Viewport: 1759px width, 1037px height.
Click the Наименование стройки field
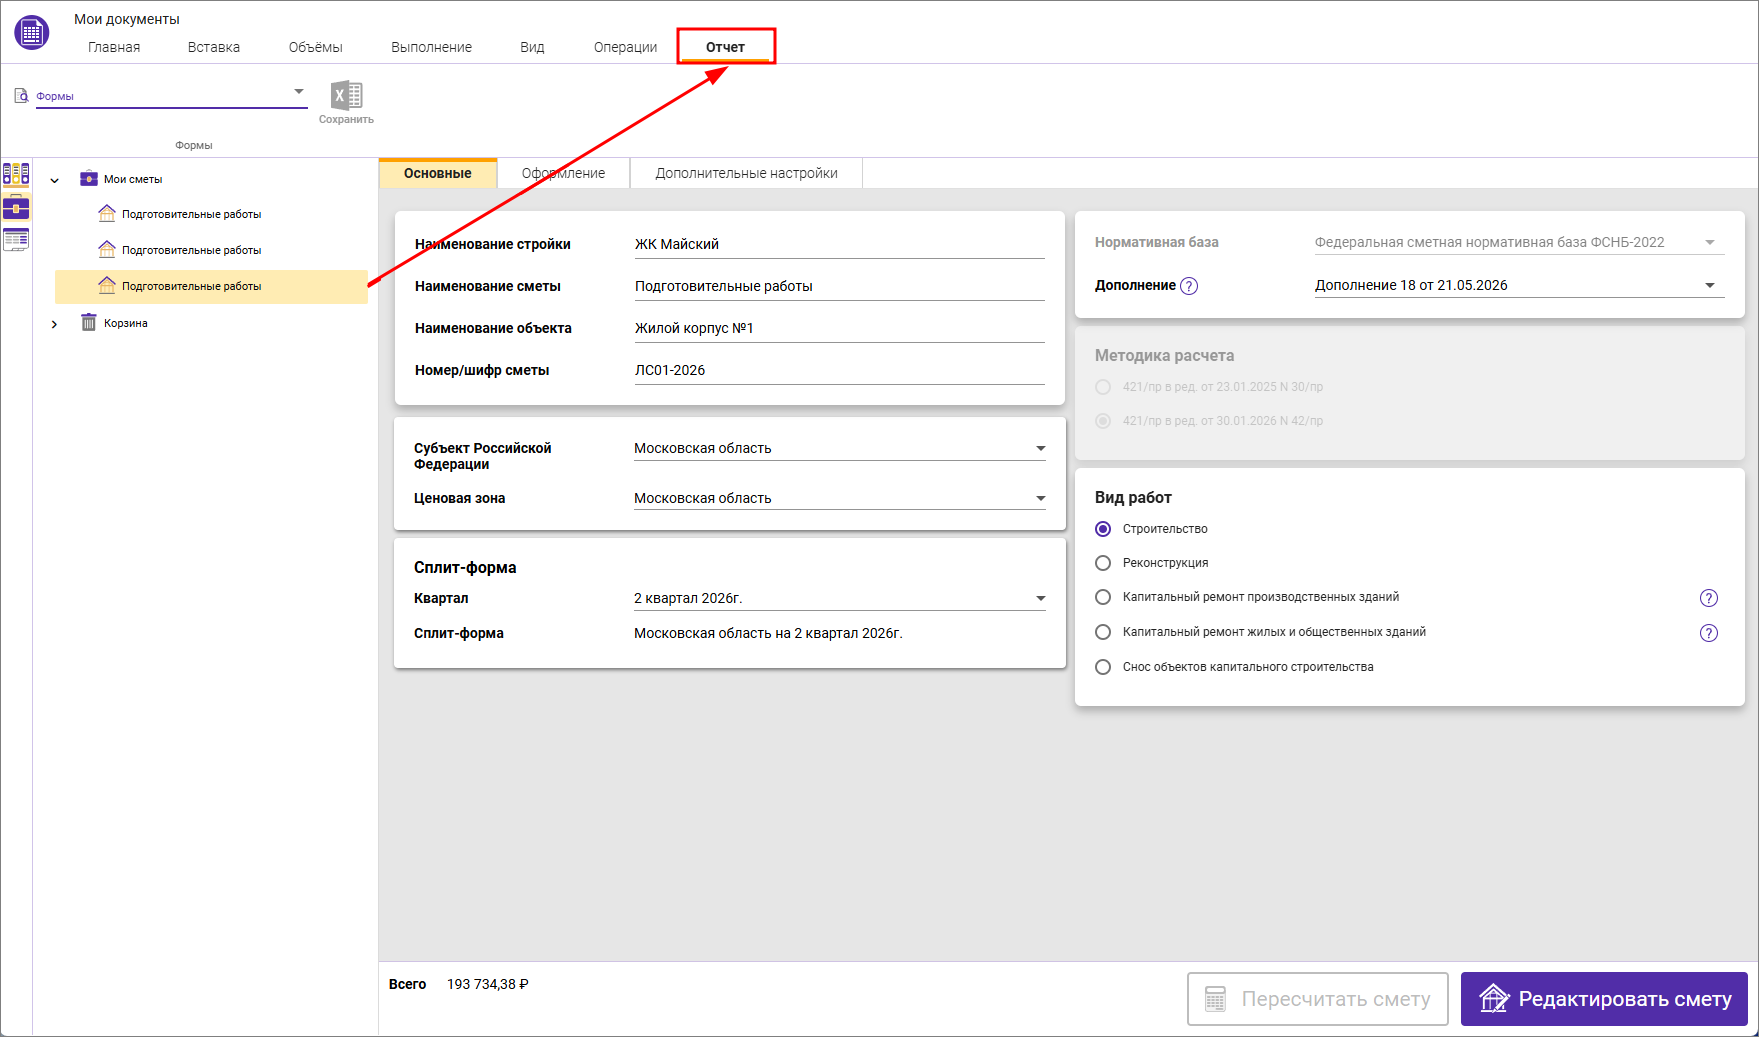click(x=839, y=244)
